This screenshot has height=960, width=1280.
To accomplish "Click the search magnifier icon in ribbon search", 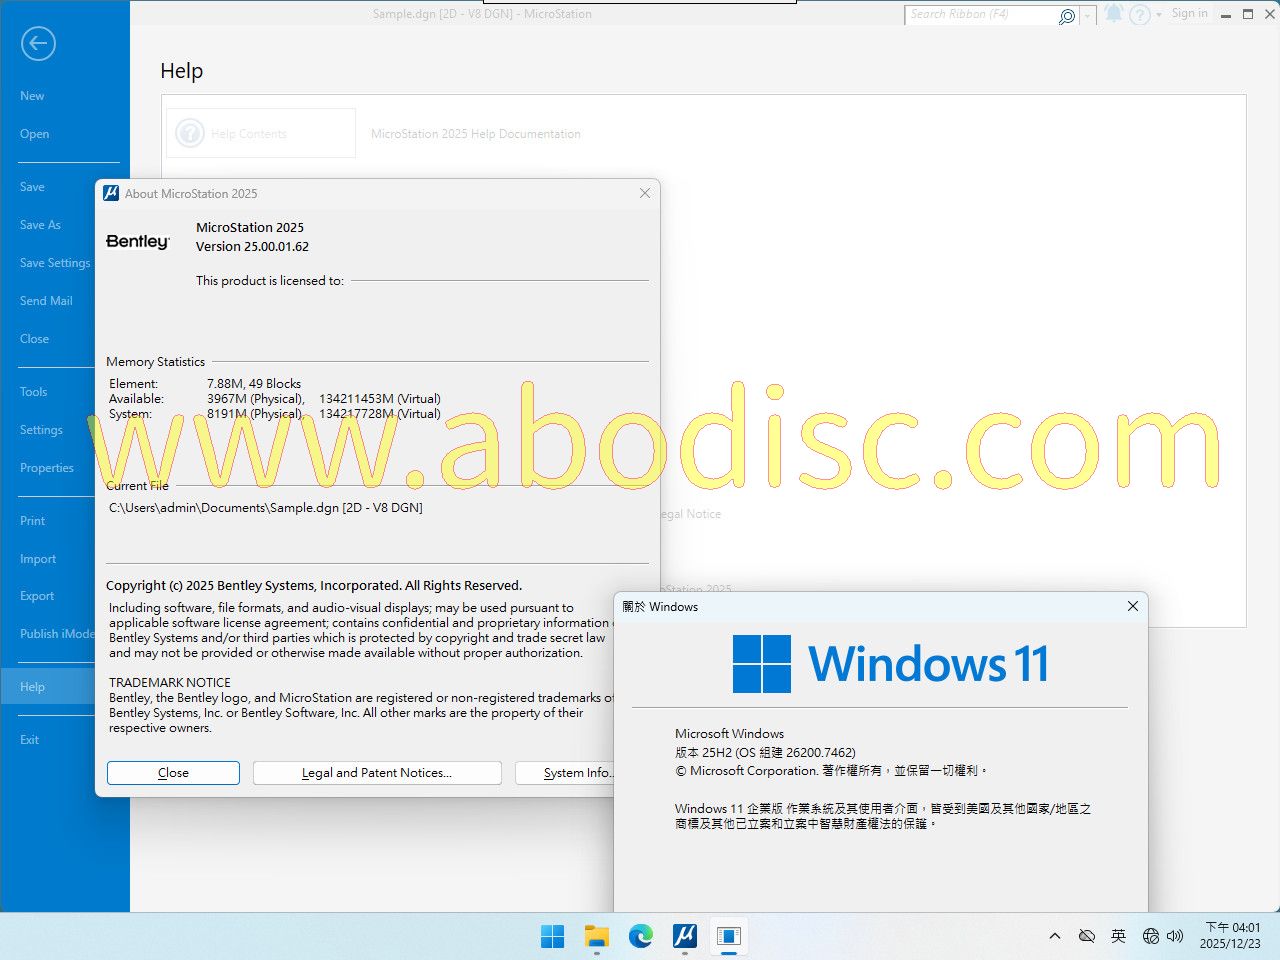I will (x=1066, y=16).
